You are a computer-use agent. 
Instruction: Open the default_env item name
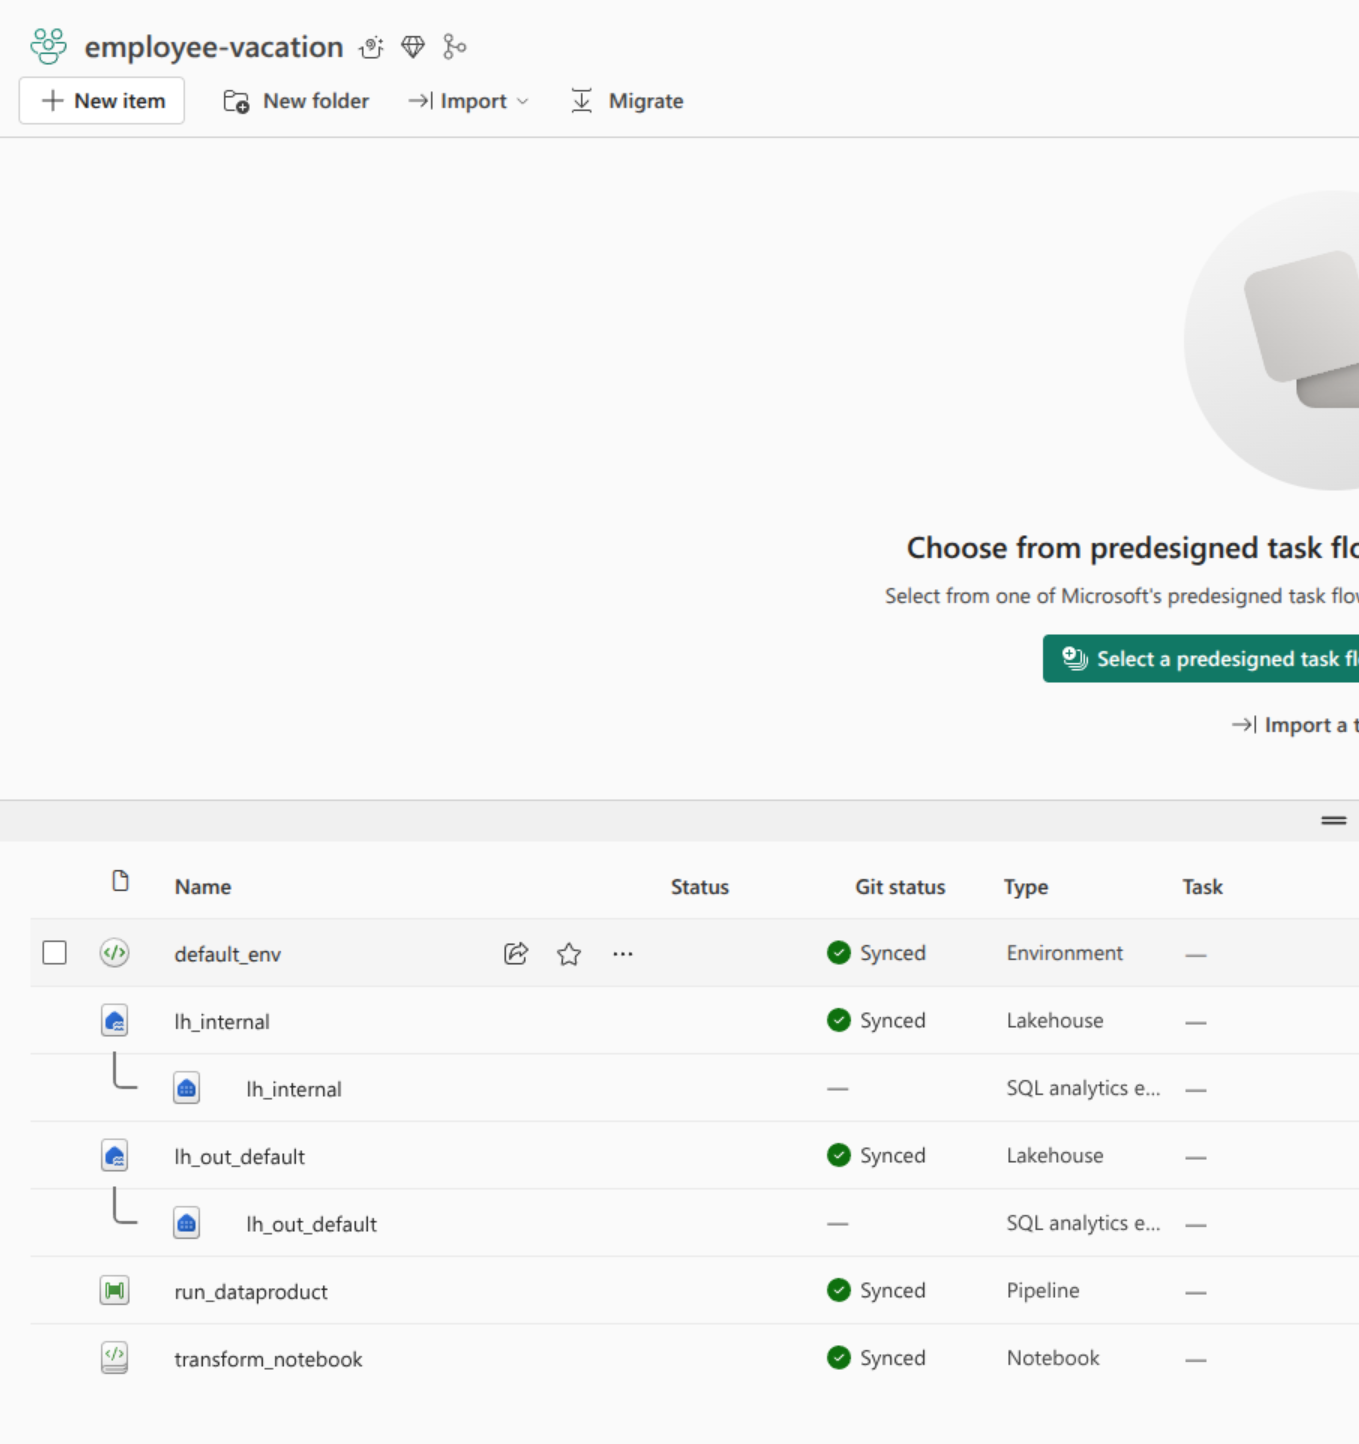coord(228,954)
